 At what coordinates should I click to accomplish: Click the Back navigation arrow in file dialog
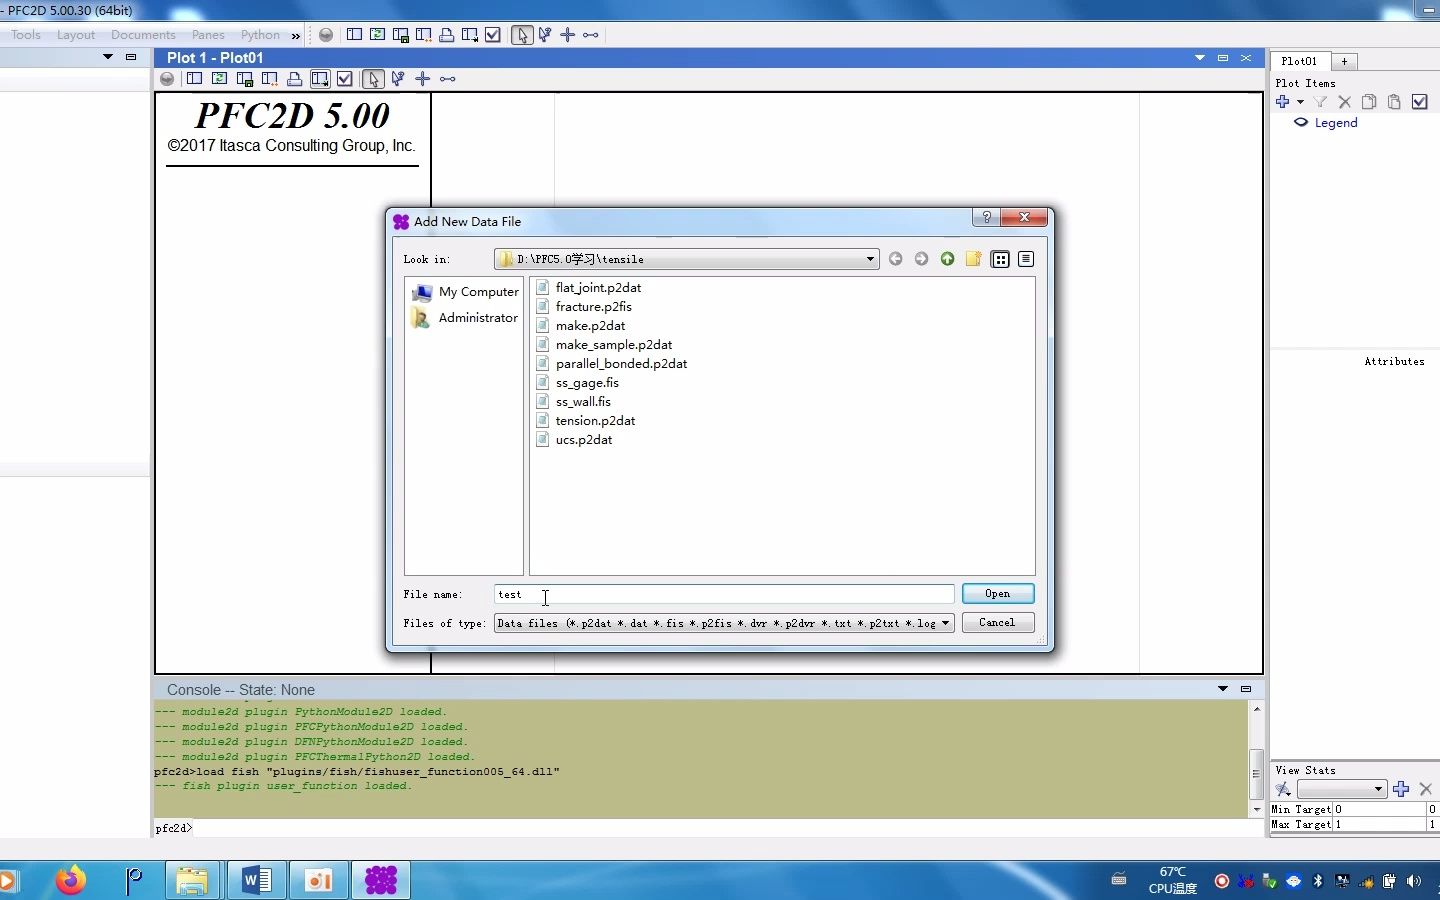pos(895,259)
